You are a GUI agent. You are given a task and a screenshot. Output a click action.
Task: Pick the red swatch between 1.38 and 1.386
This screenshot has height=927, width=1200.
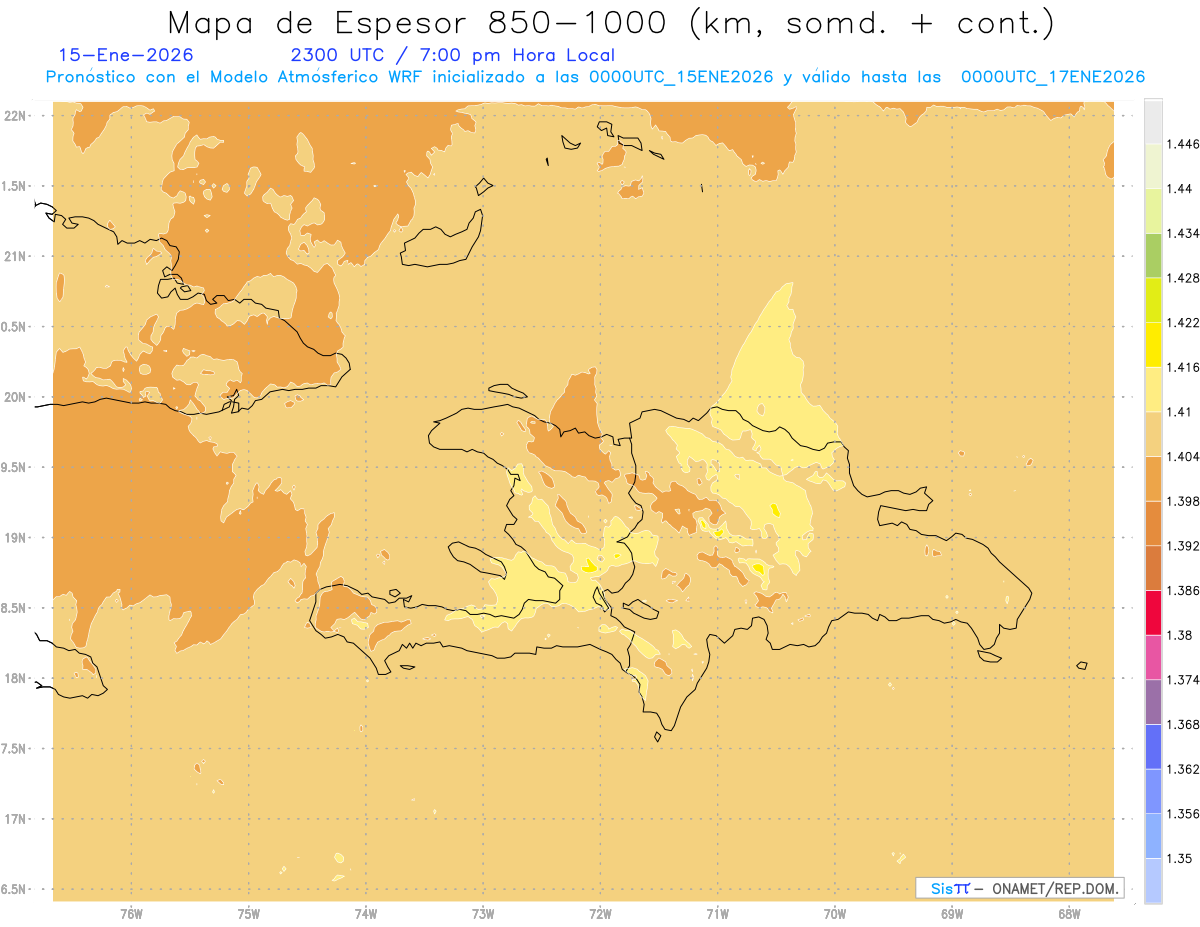[x=1153, y=612]
